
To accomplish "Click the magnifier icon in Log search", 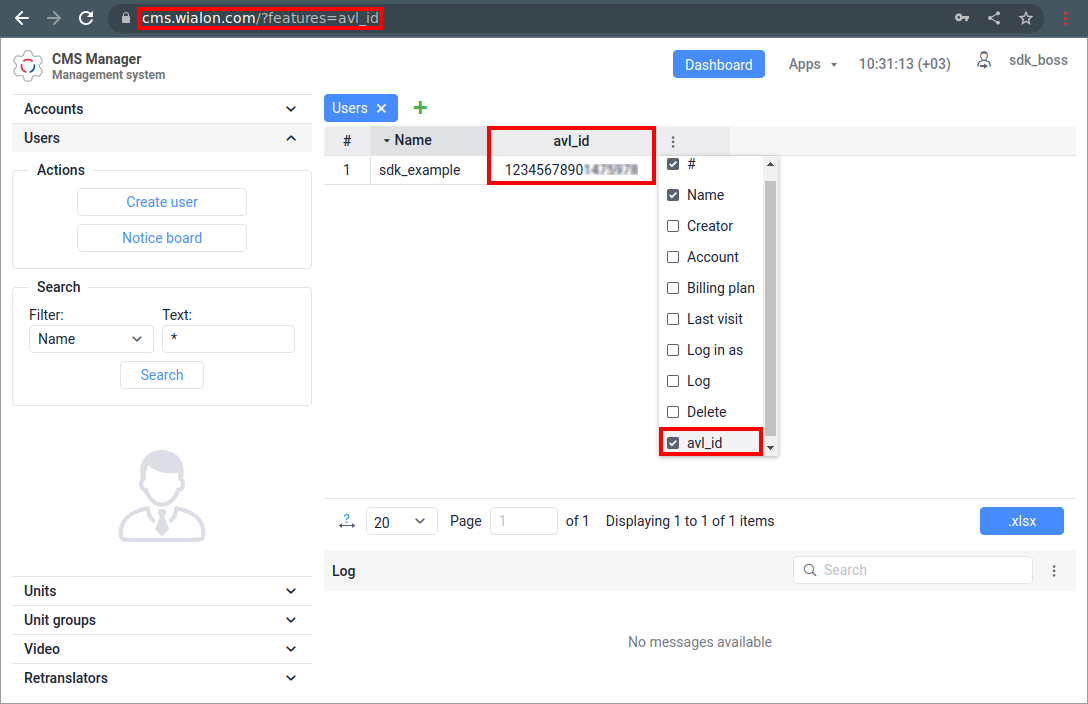I will [x=809, y=570].
